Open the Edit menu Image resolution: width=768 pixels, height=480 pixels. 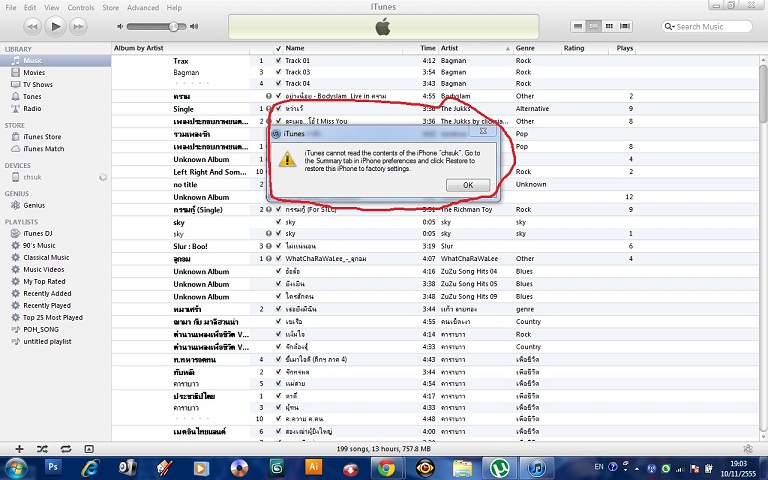(30, 7)
